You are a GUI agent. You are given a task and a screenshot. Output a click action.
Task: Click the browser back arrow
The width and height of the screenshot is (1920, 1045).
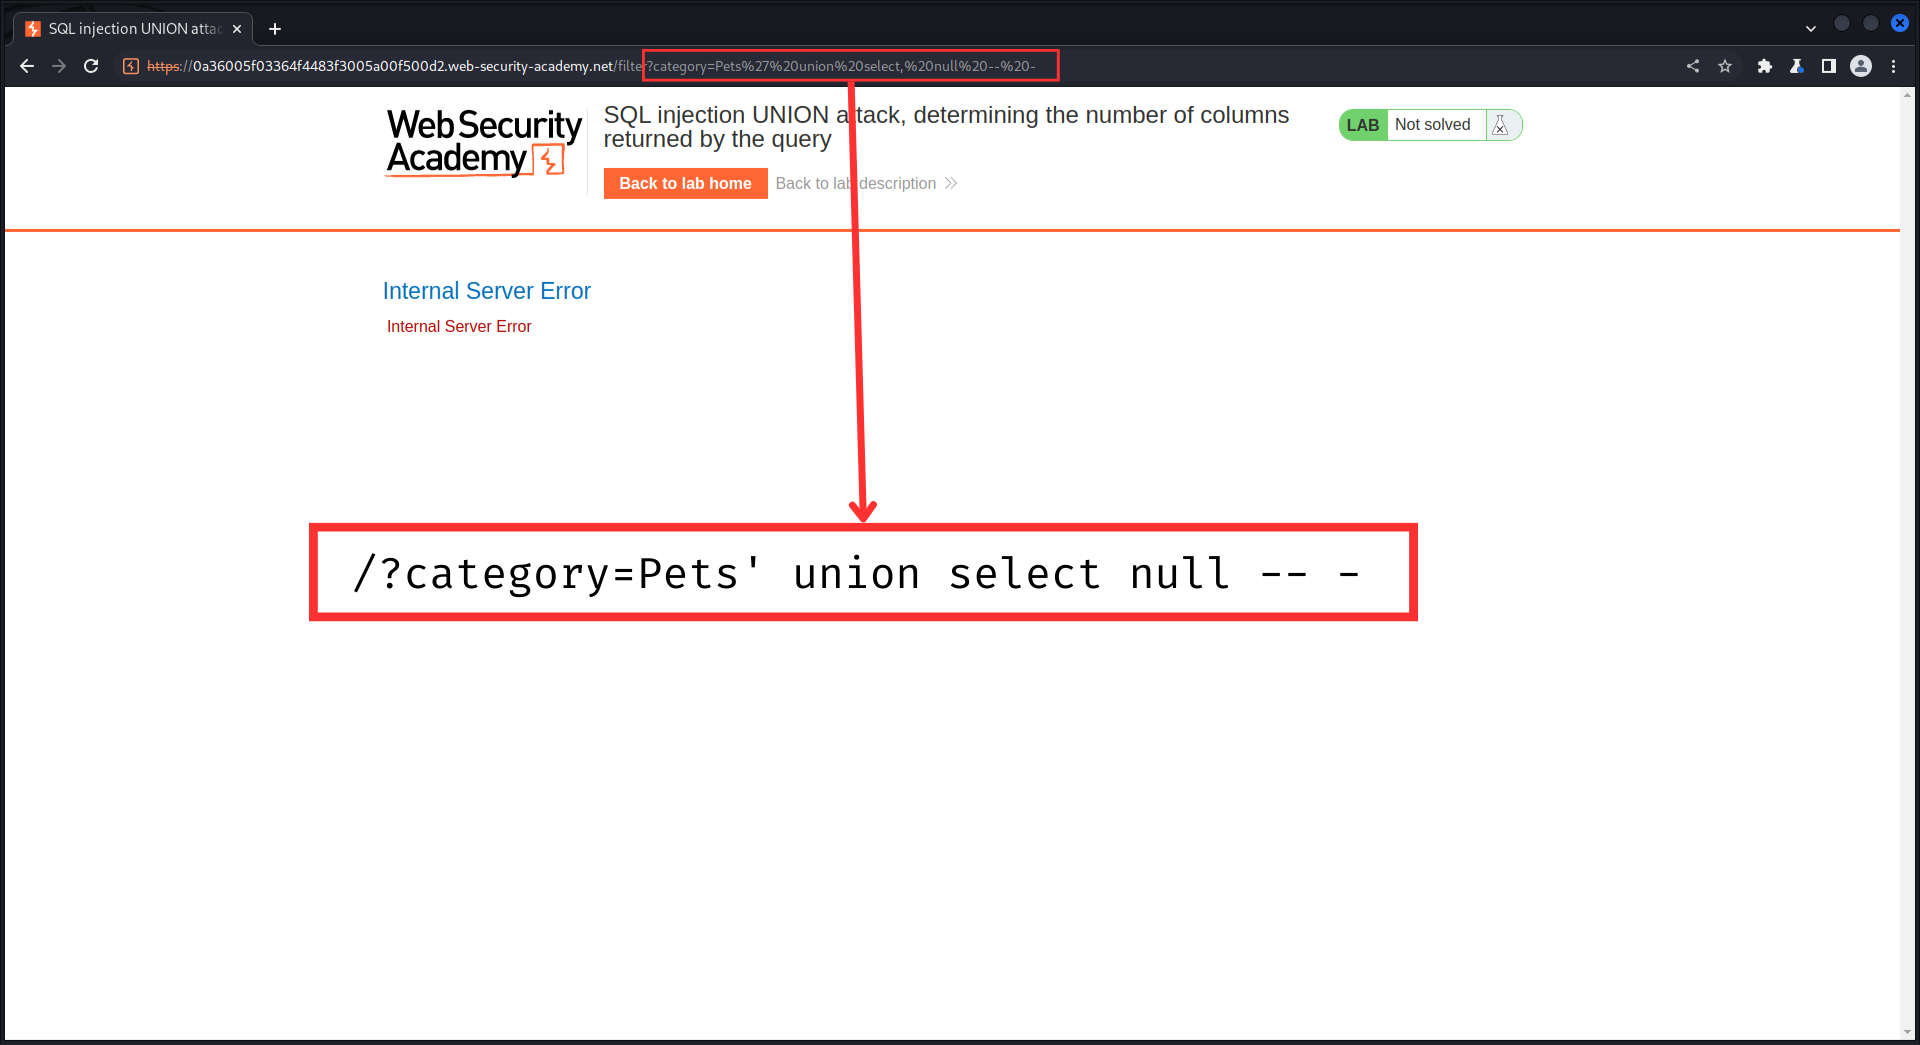[27, 66]
